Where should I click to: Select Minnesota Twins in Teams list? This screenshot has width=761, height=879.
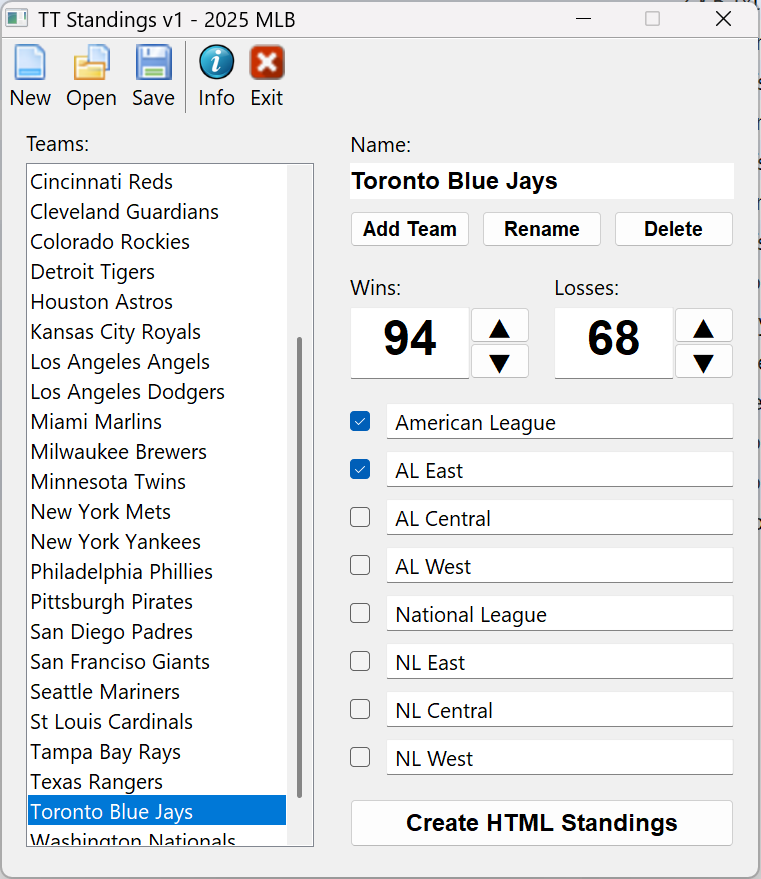point(157,482)
